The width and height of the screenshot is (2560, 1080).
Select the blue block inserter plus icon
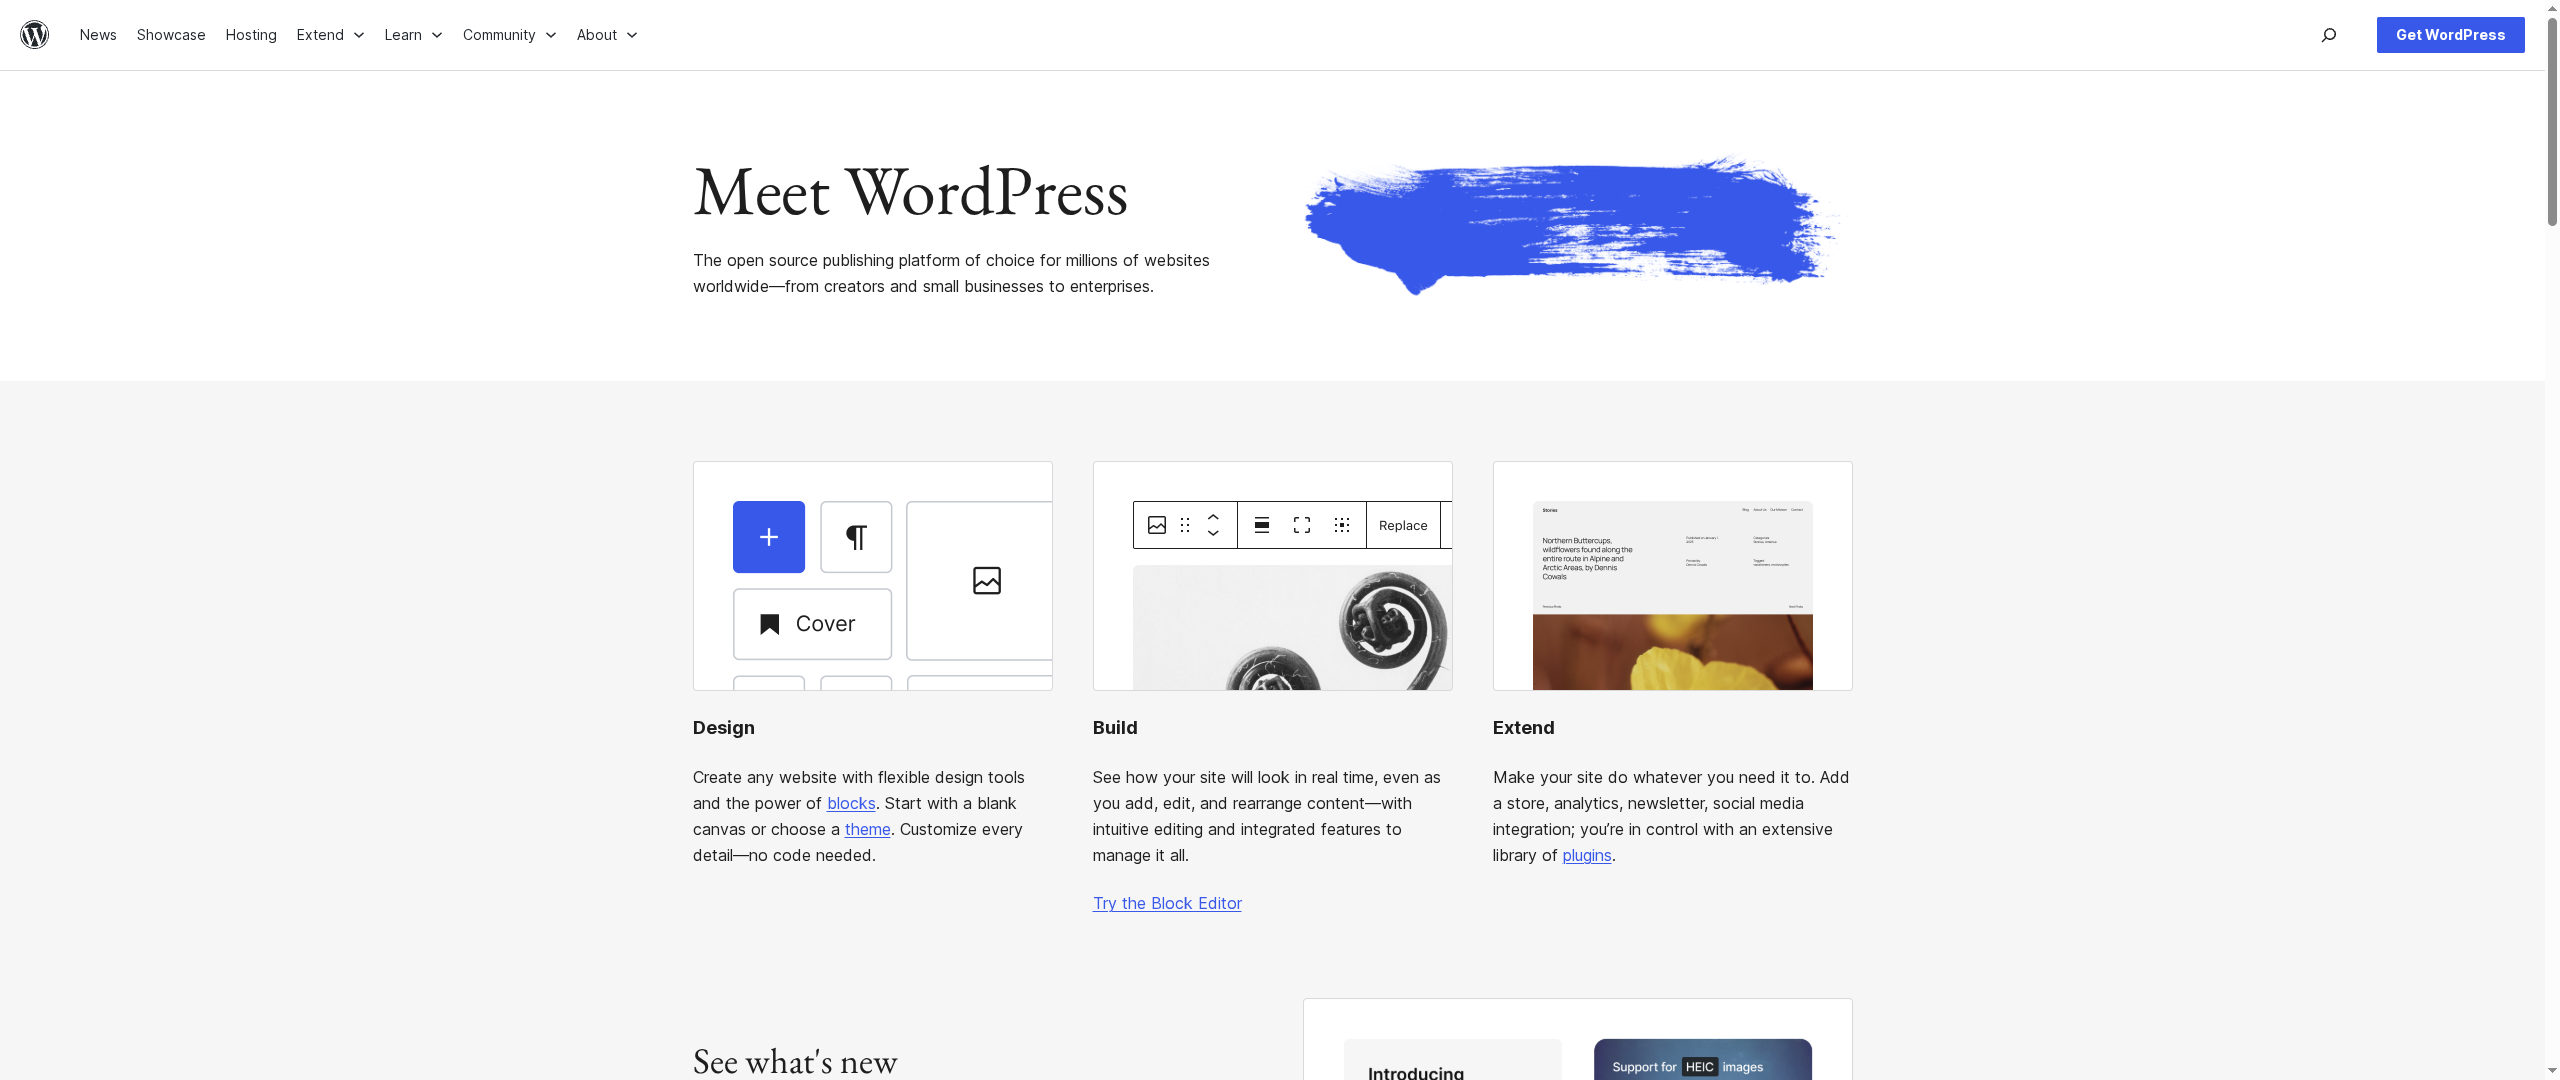768,537
